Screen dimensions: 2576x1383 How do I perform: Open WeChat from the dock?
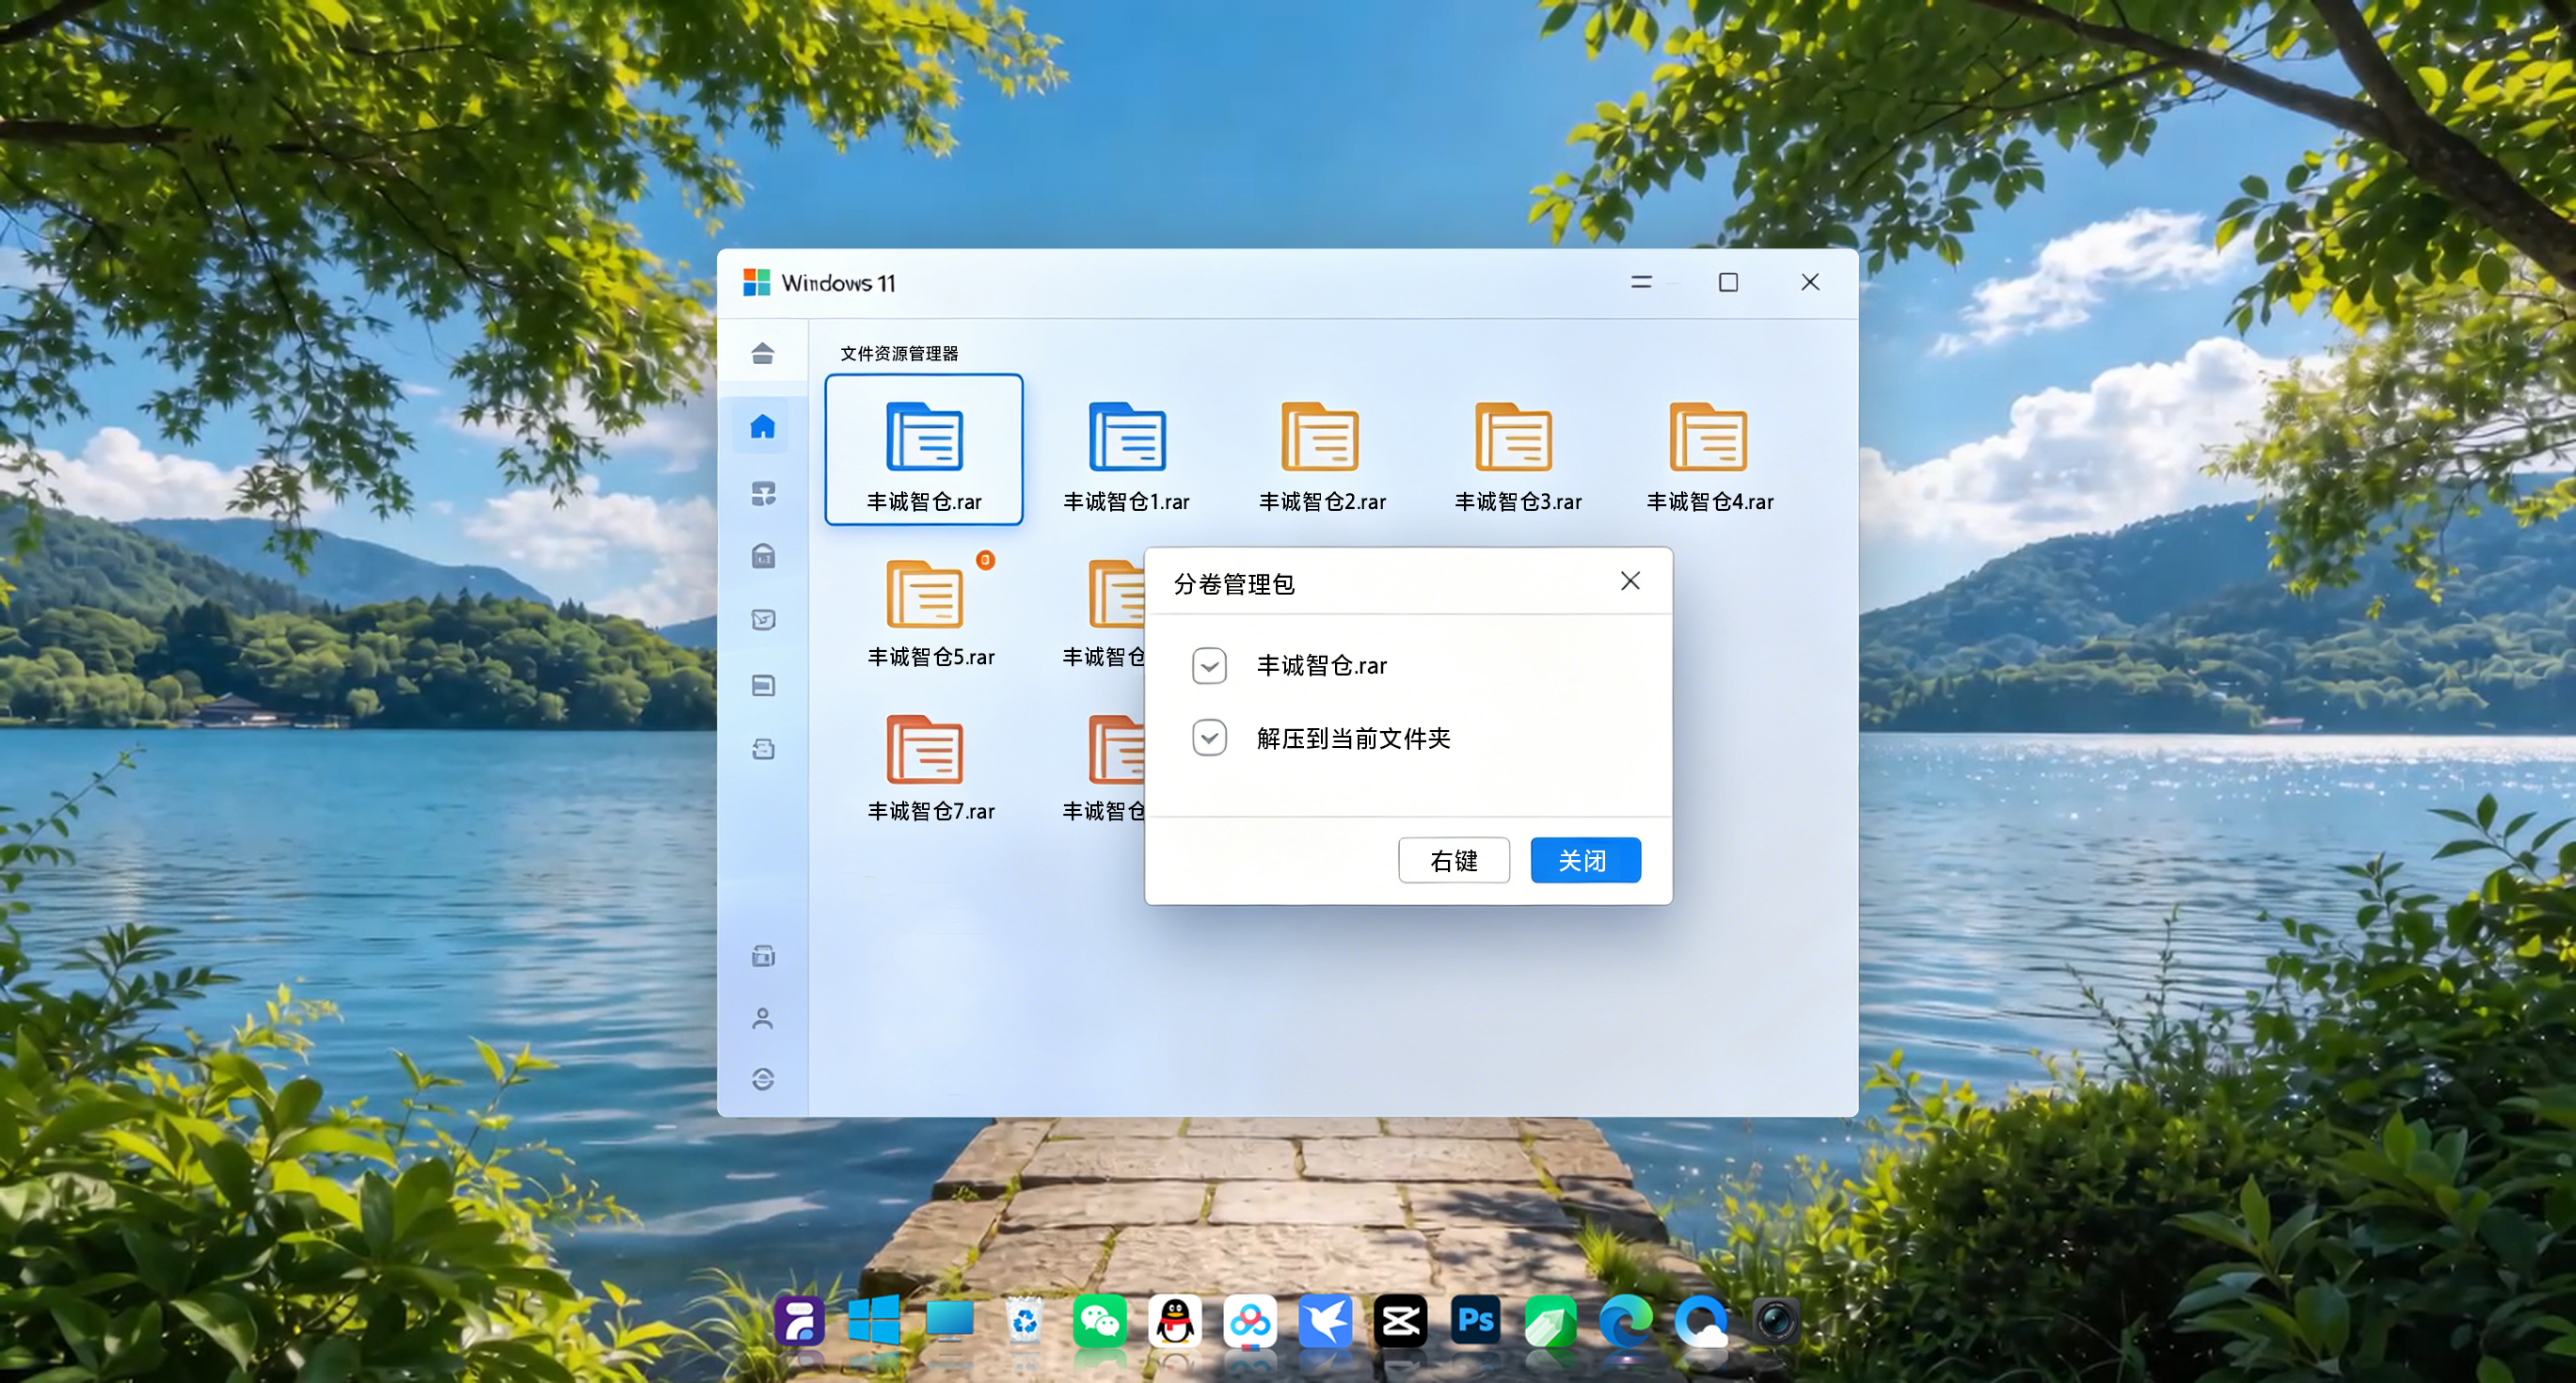point(1099,1321)
